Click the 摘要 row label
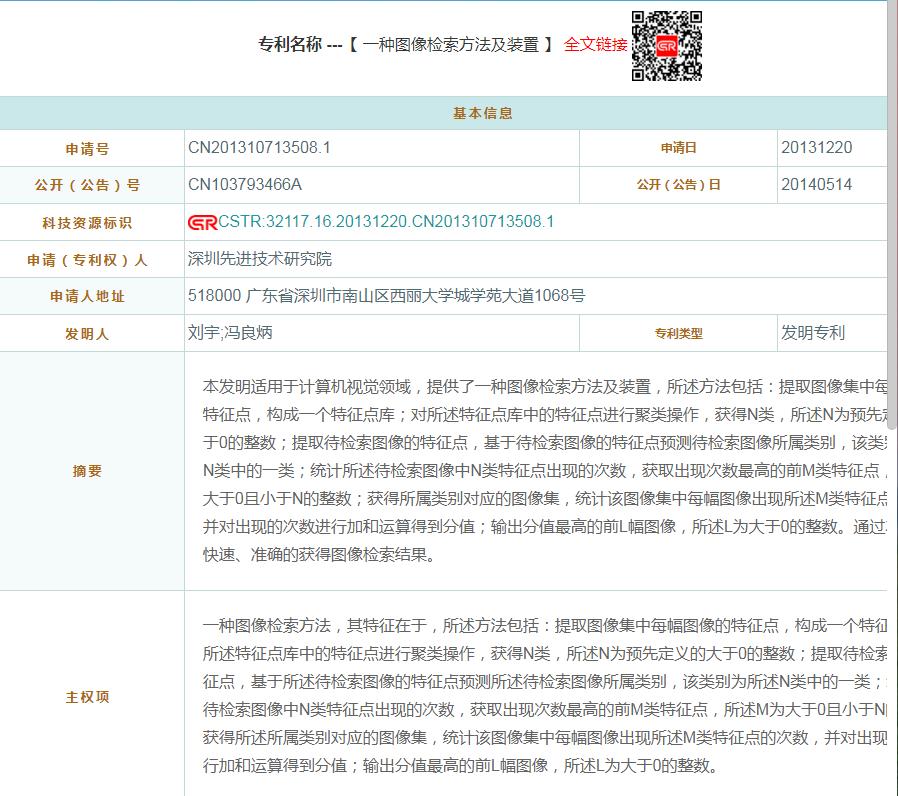898x796 pixels. click(x=87, y=471)
